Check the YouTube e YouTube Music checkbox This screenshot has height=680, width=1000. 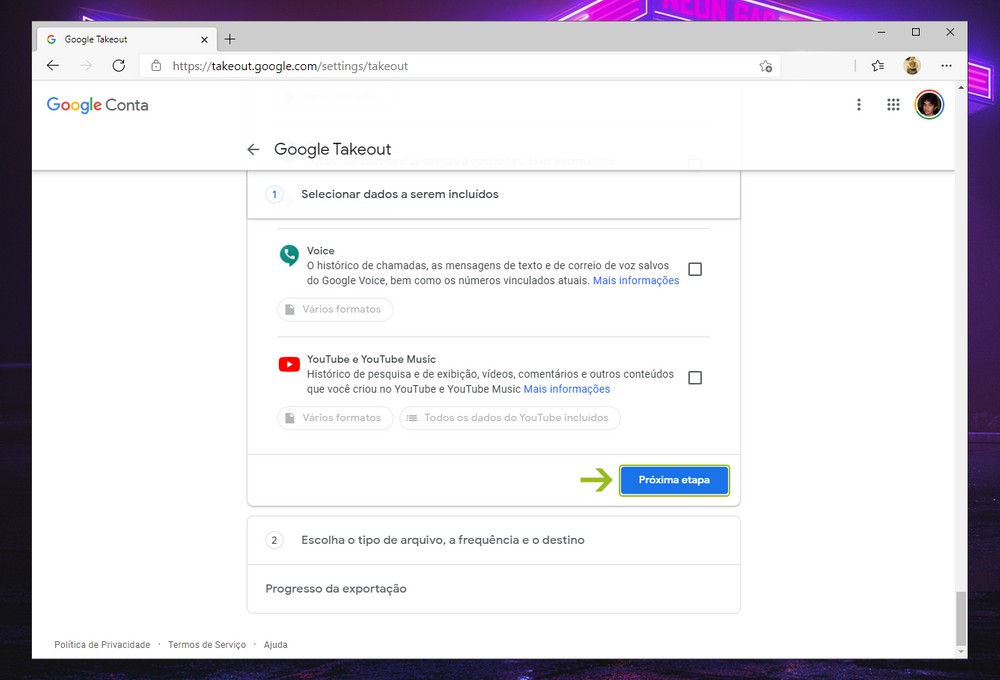point(695,378)
